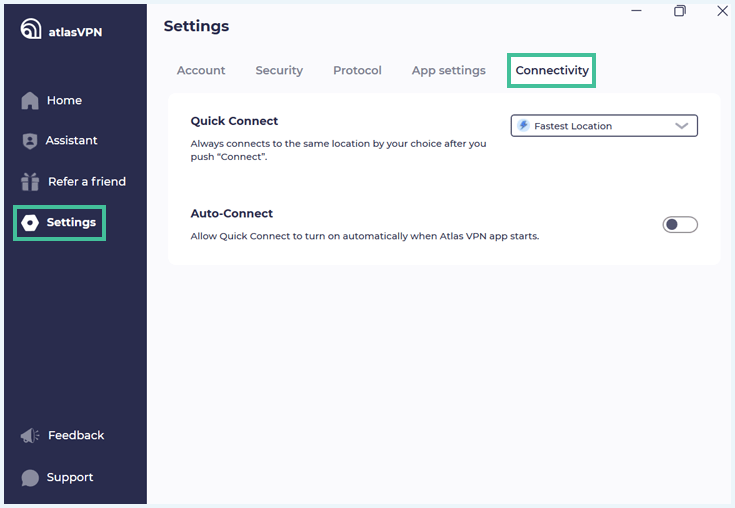Click the Feedback megaphone icon
The image size is (735, 508).
pyautogui.click(x=30, y=436)
